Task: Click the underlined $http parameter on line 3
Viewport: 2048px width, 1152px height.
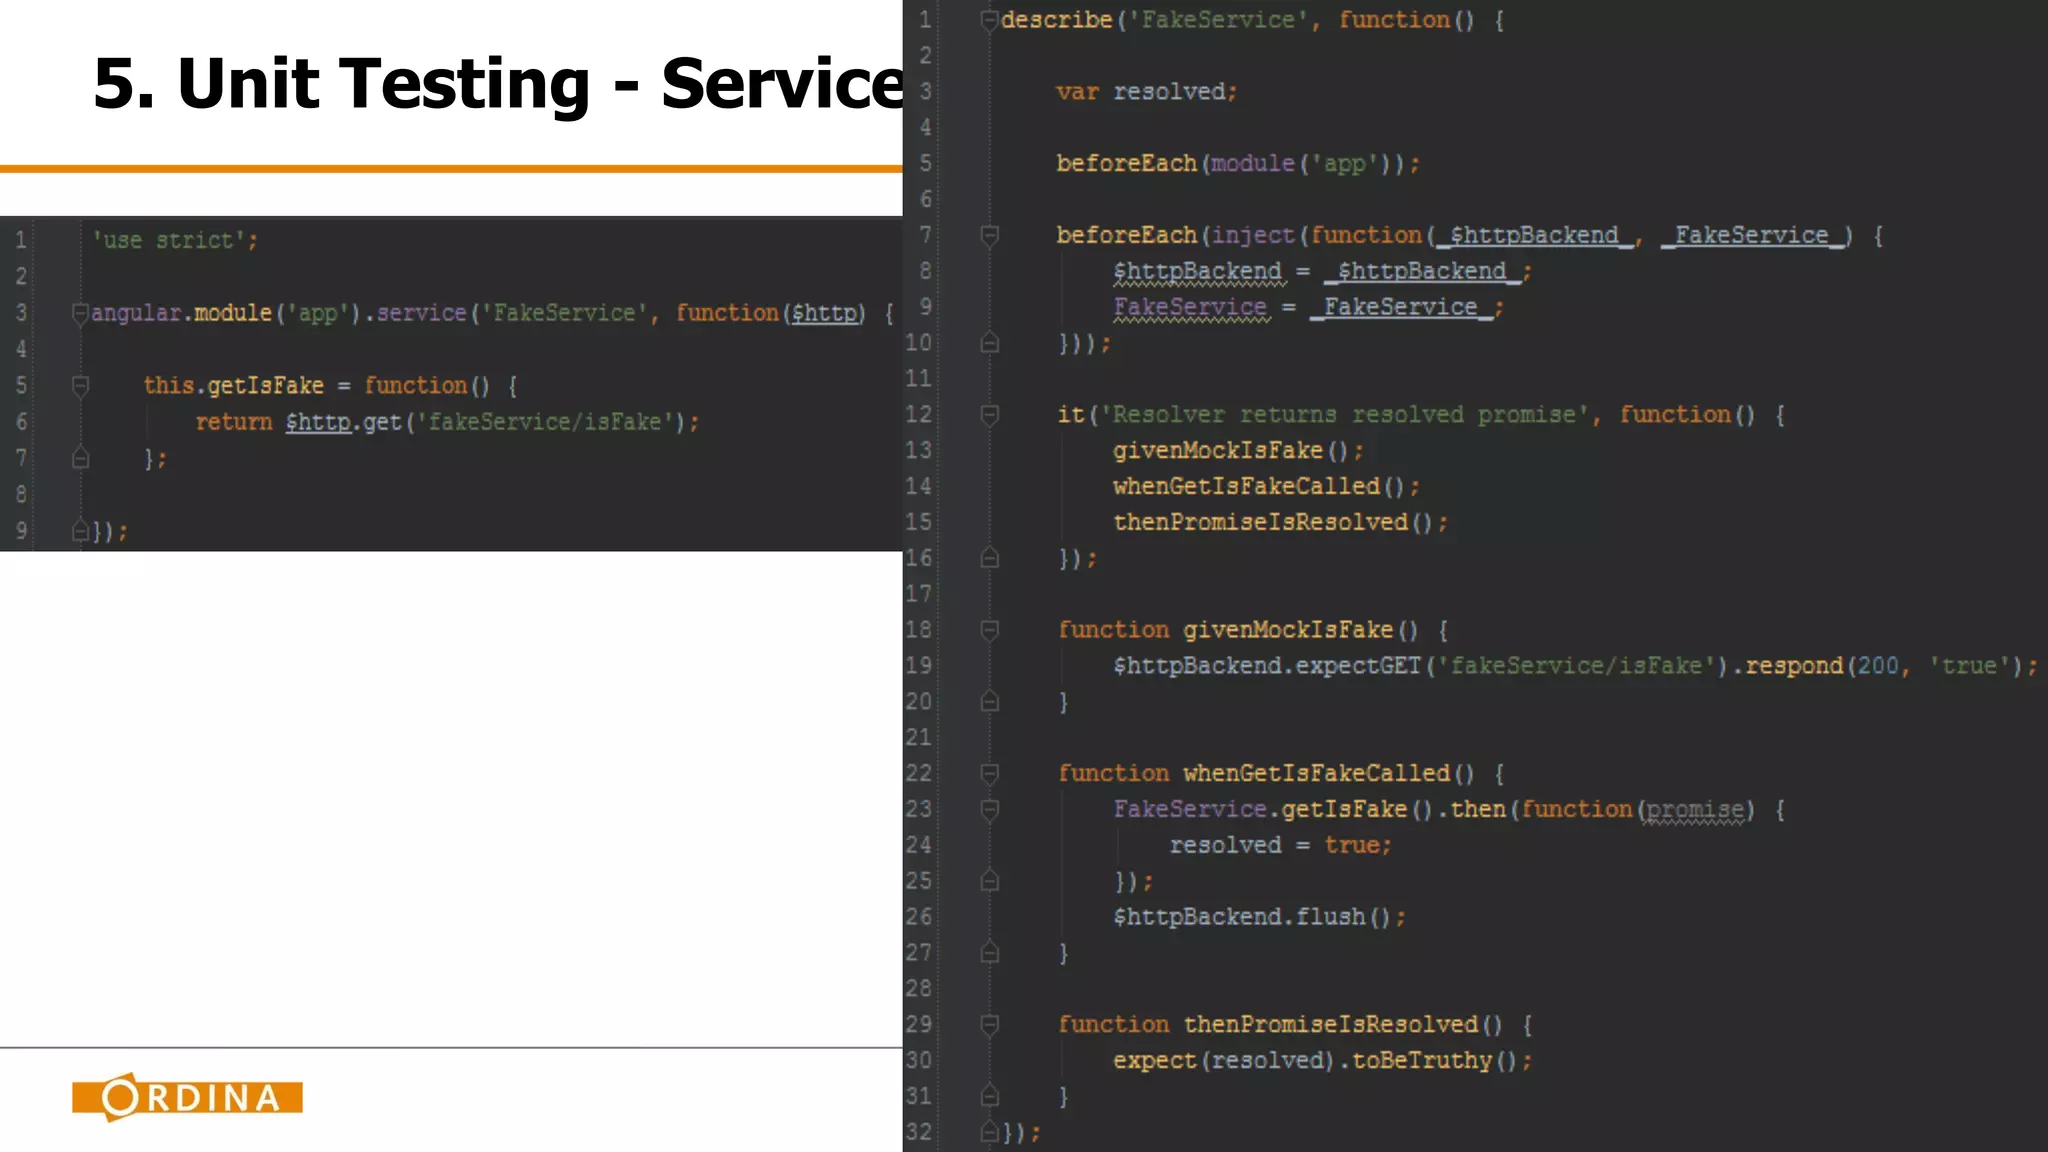Action: point(825,314)
